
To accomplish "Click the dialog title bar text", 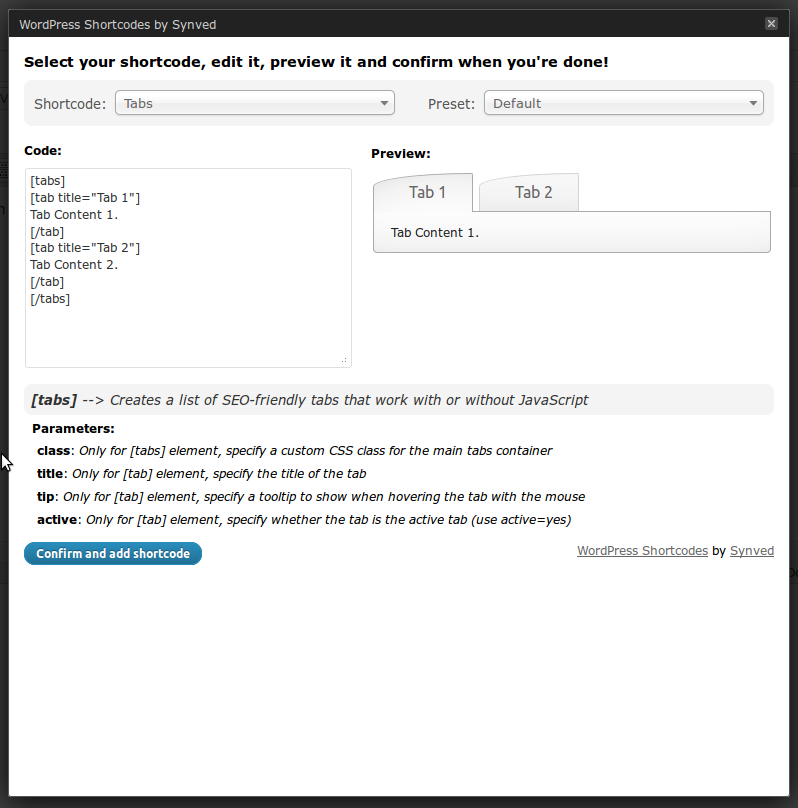I will 117,25.
